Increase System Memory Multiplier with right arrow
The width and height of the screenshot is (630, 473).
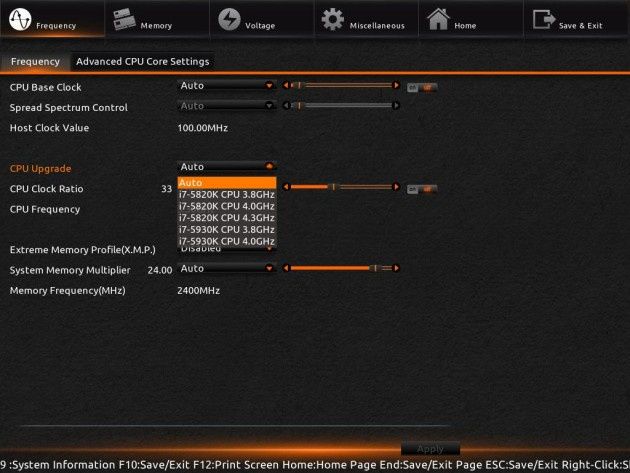click(397, 268)
